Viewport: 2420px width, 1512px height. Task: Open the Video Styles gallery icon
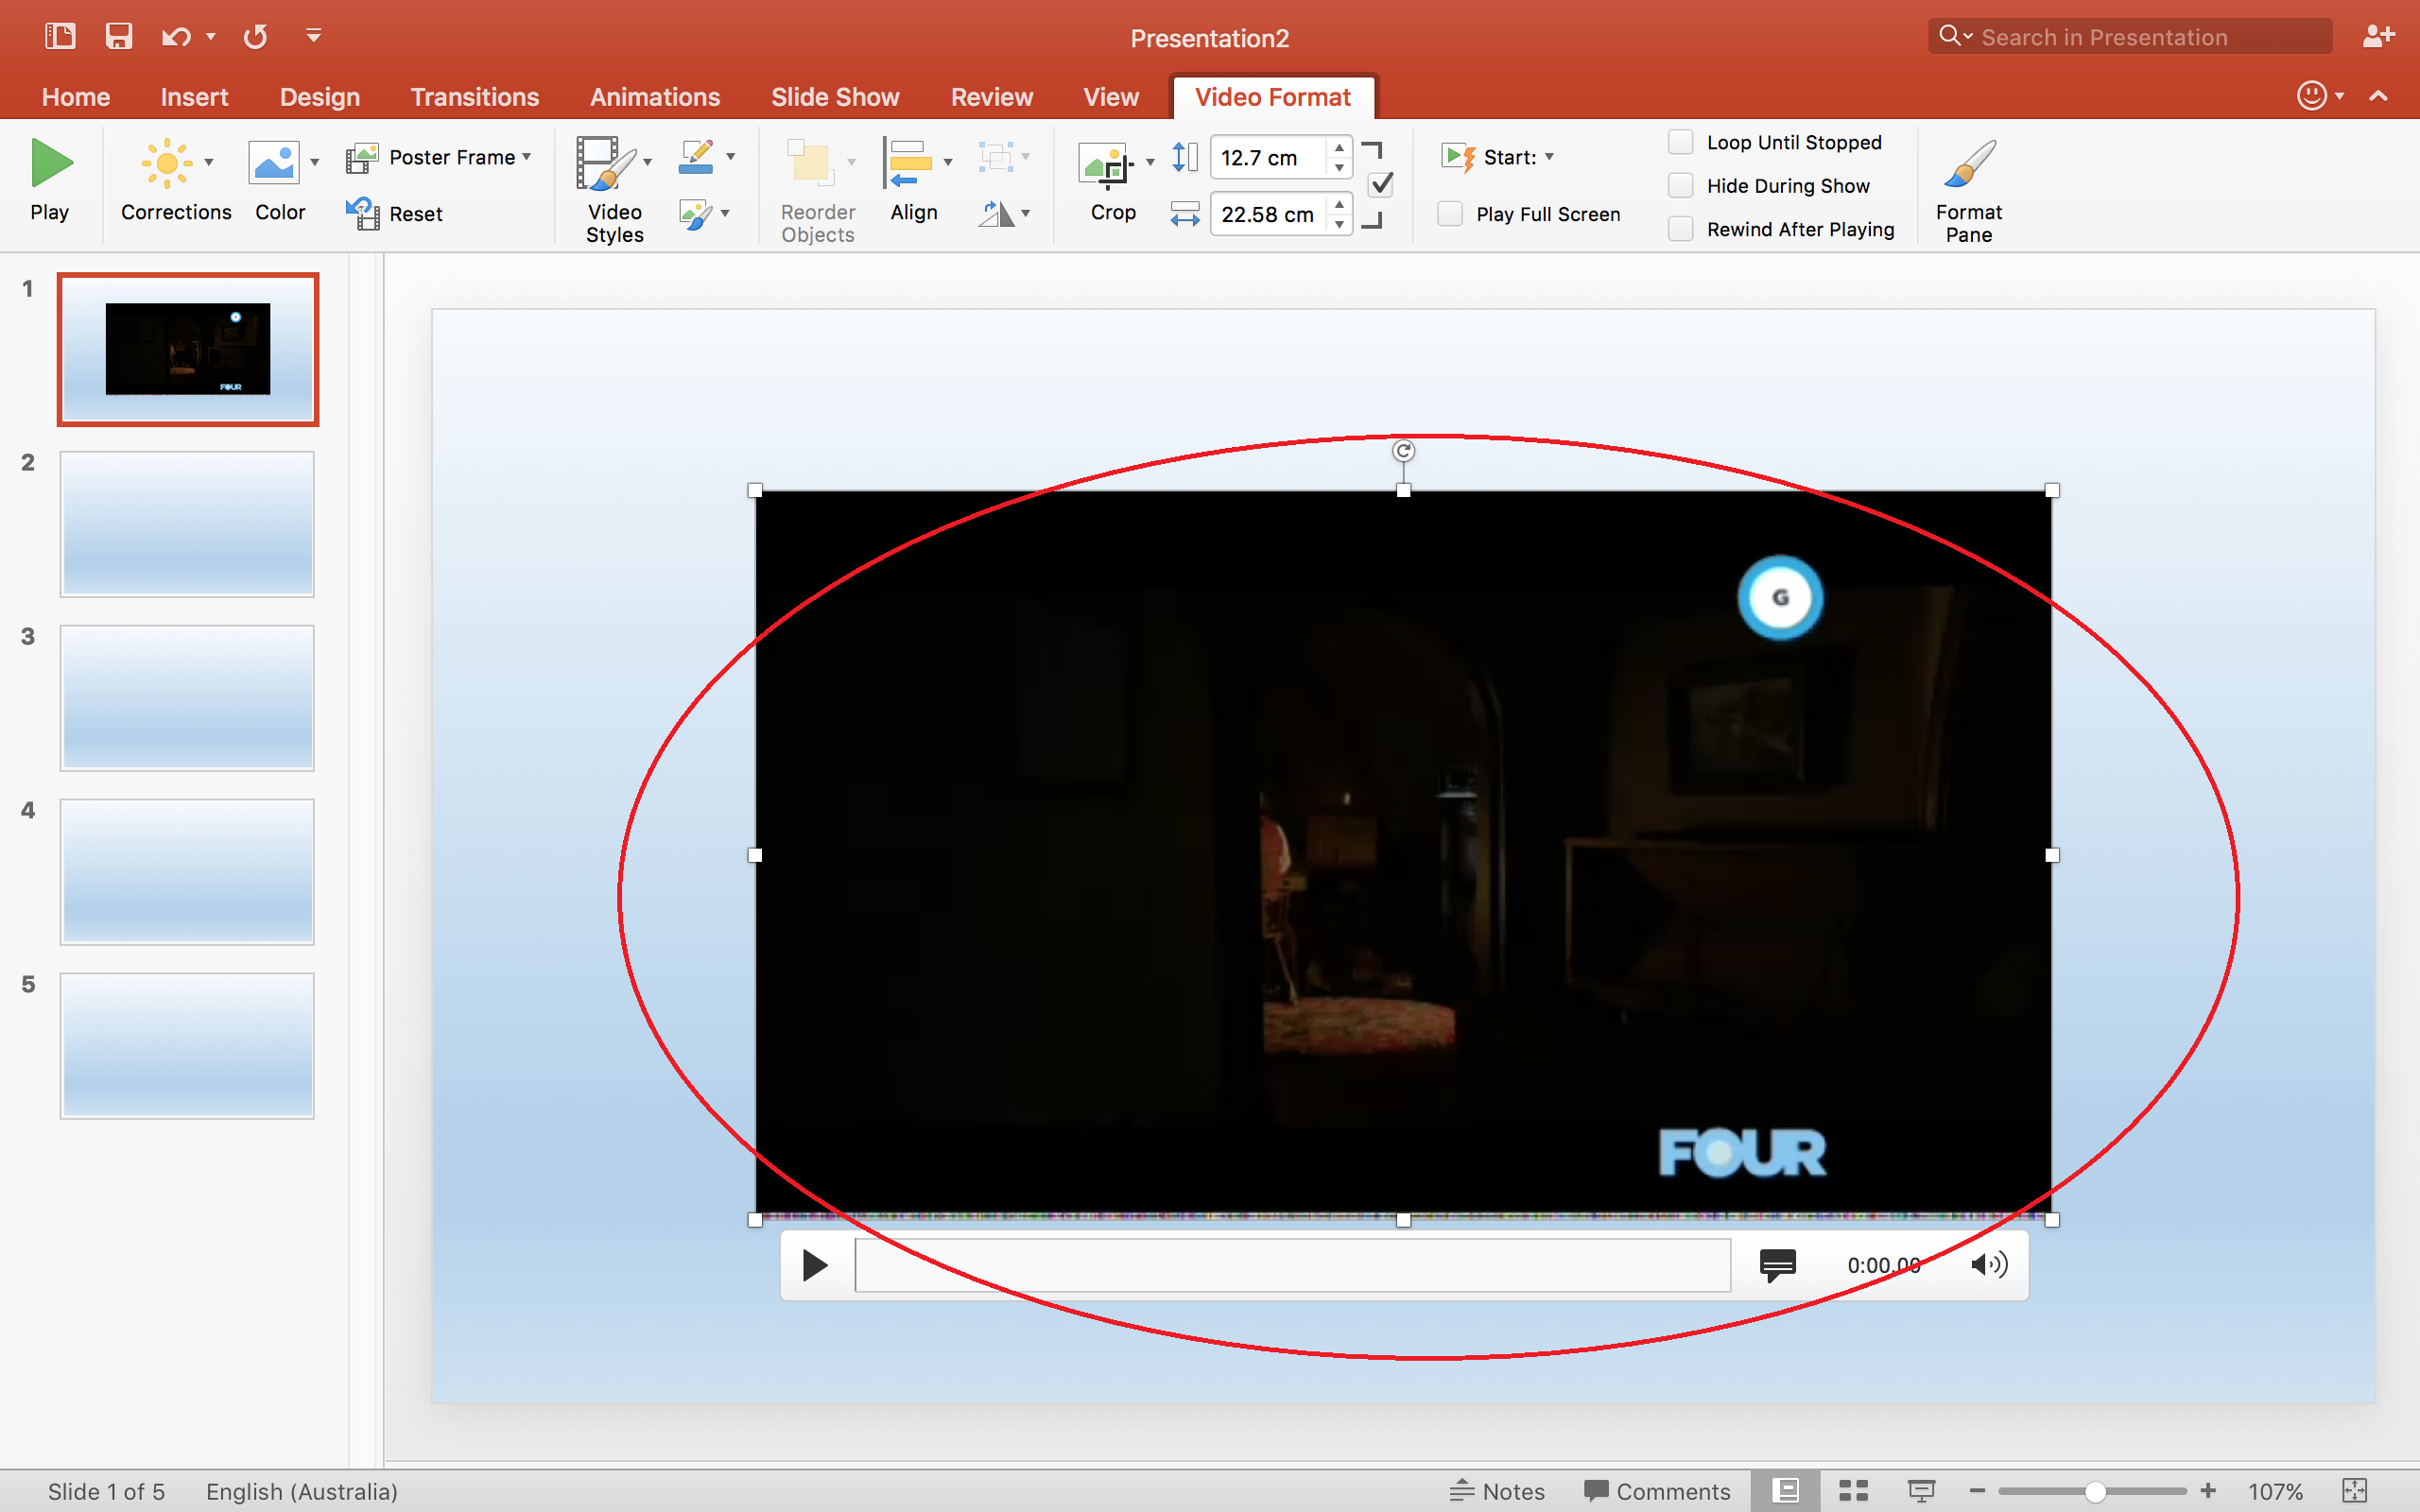[604, 163]
